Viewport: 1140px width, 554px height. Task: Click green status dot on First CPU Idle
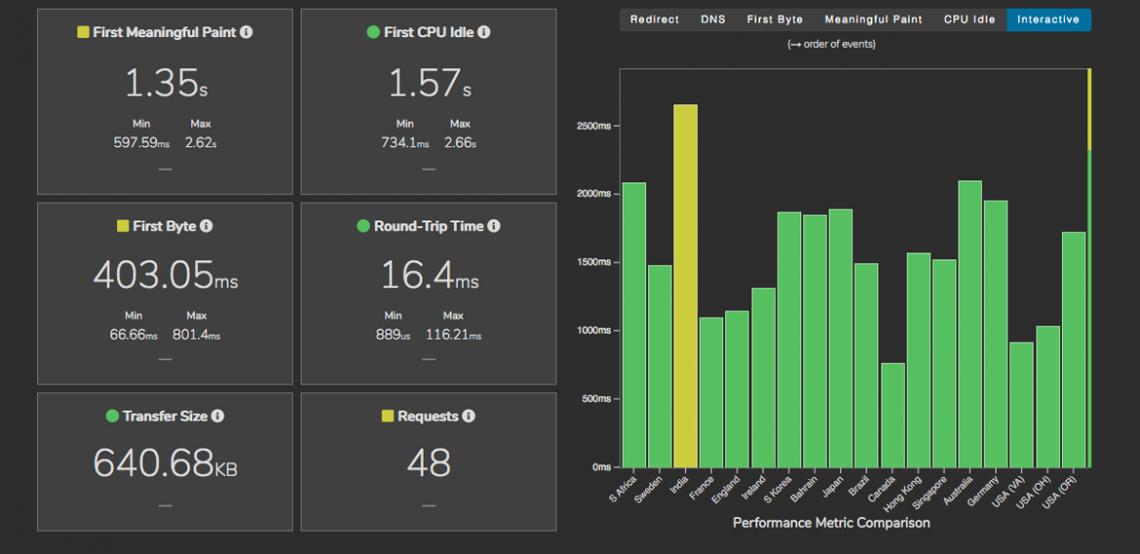pos(373,33)
